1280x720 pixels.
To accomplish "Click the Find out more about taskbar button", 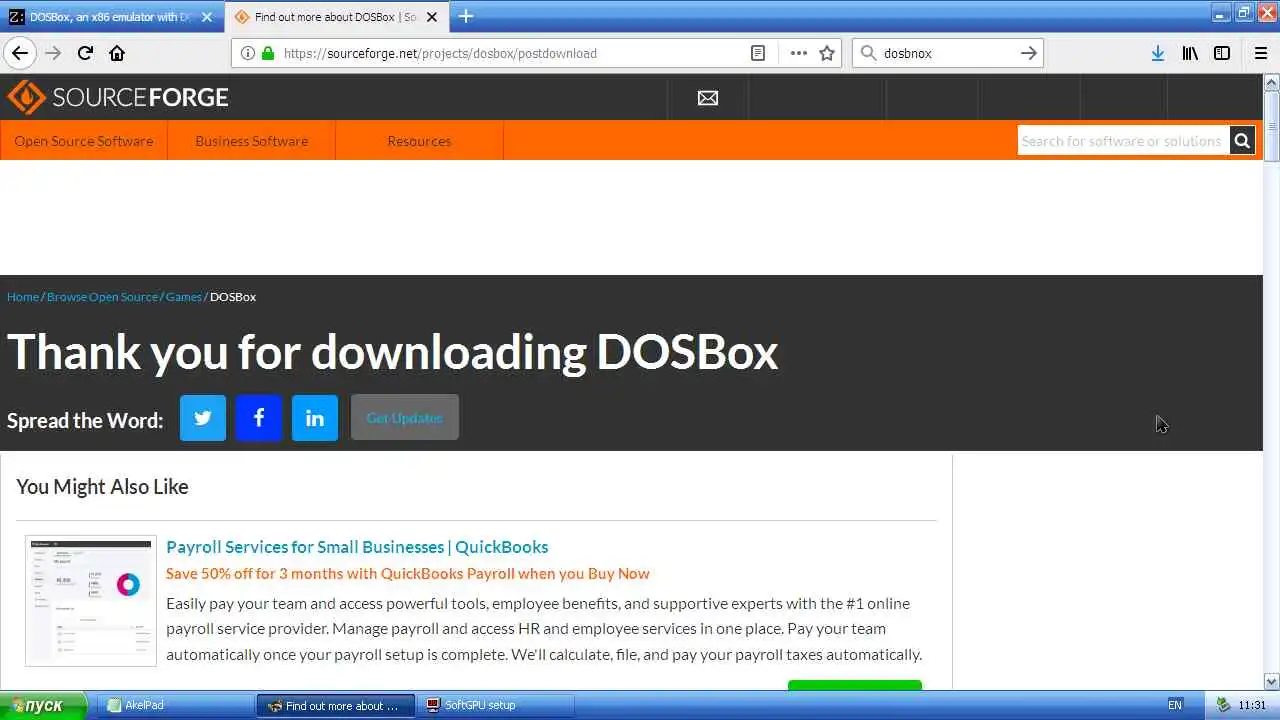I will tap(336, 705).
